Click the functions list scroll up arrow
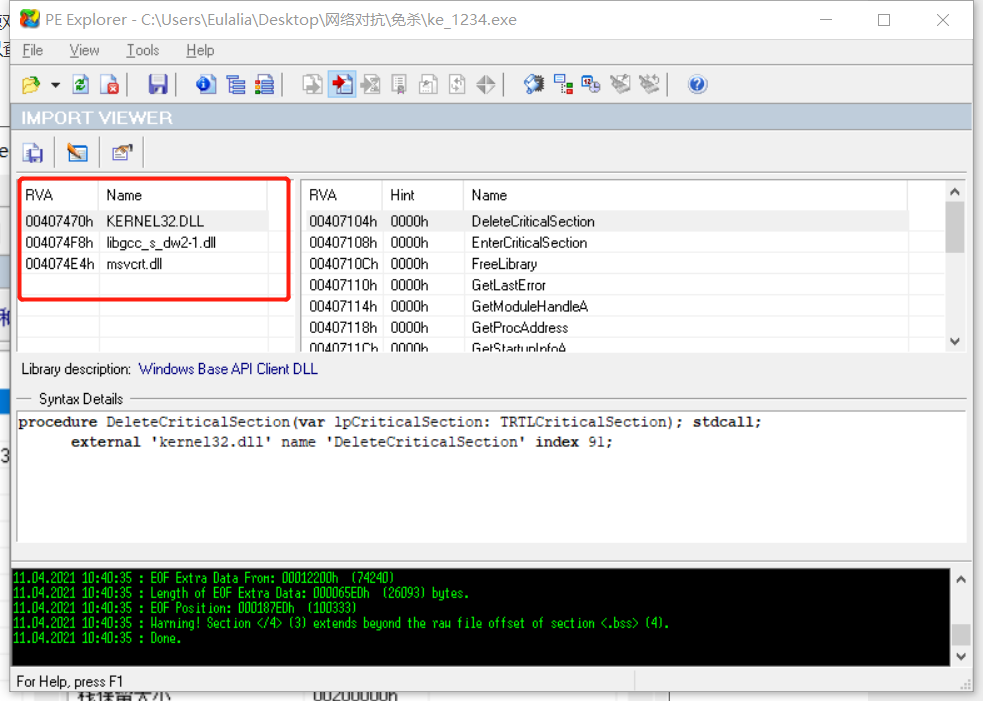Viewport: 983px width, 701px height. coord(955,192)
